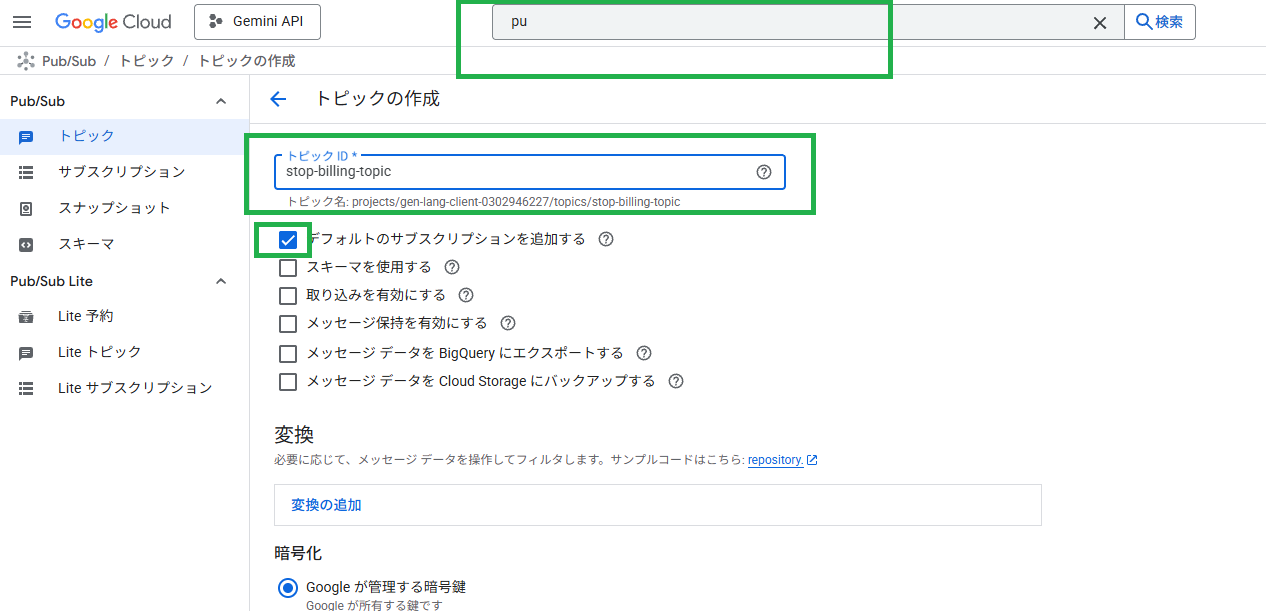Open help for メッセージ保持を有効にする option
Image resolution: width=1266 pixels, height=611 pixels.
508,323
